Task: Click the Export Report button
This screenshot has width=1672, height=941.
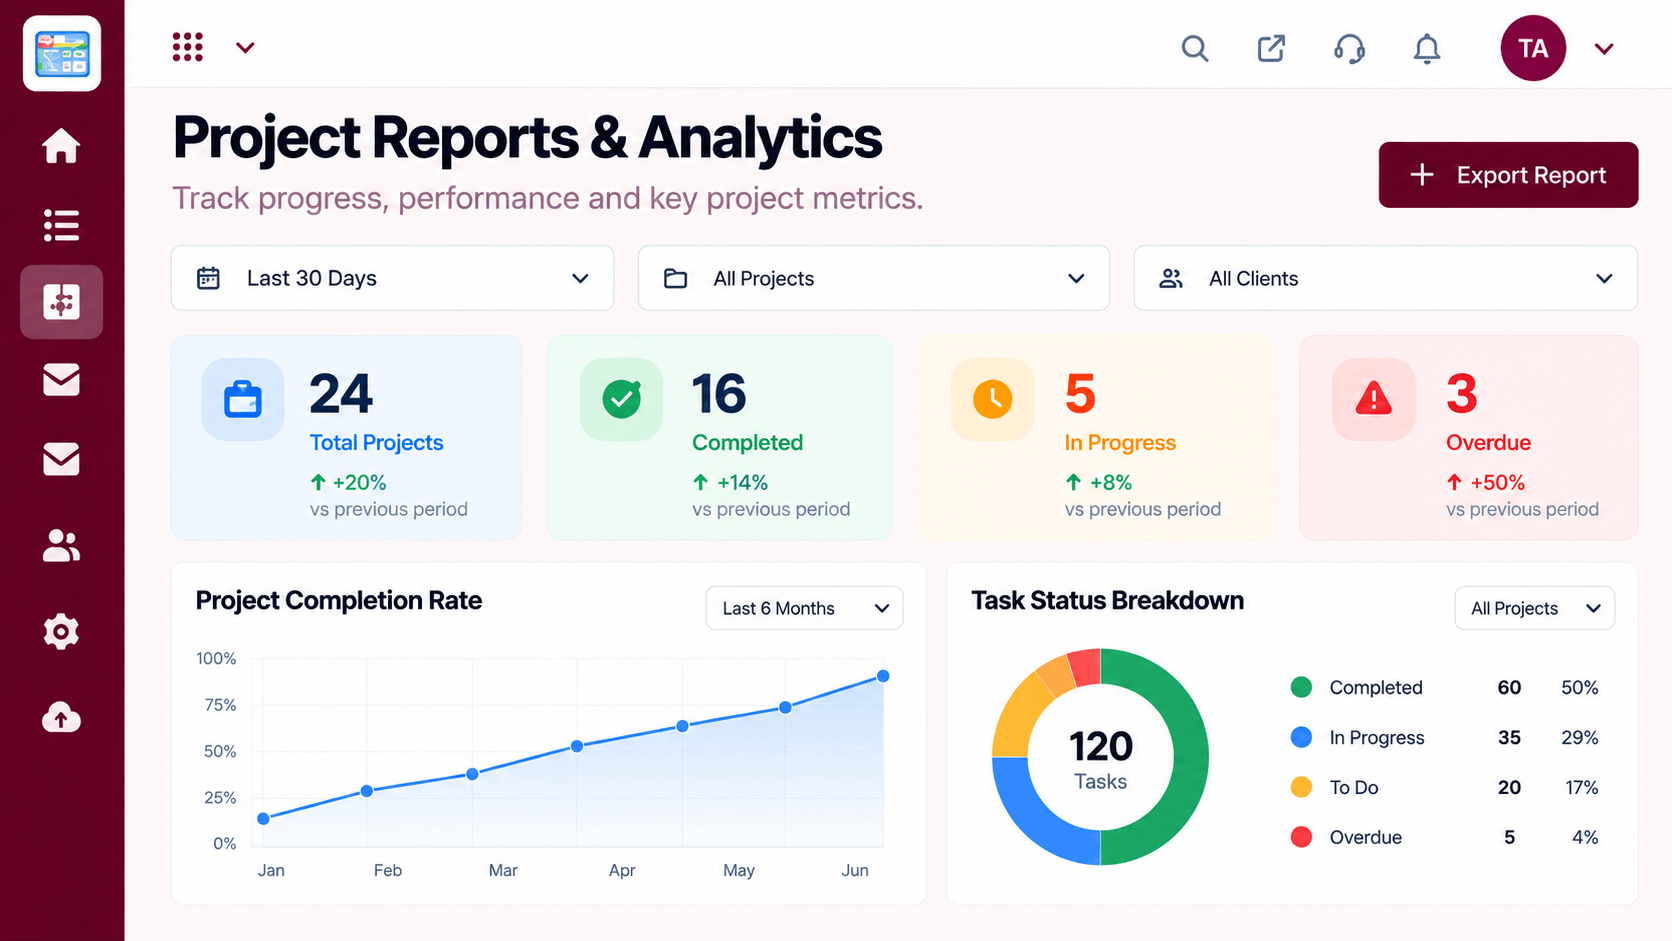Action: [x=1508, y=175]
